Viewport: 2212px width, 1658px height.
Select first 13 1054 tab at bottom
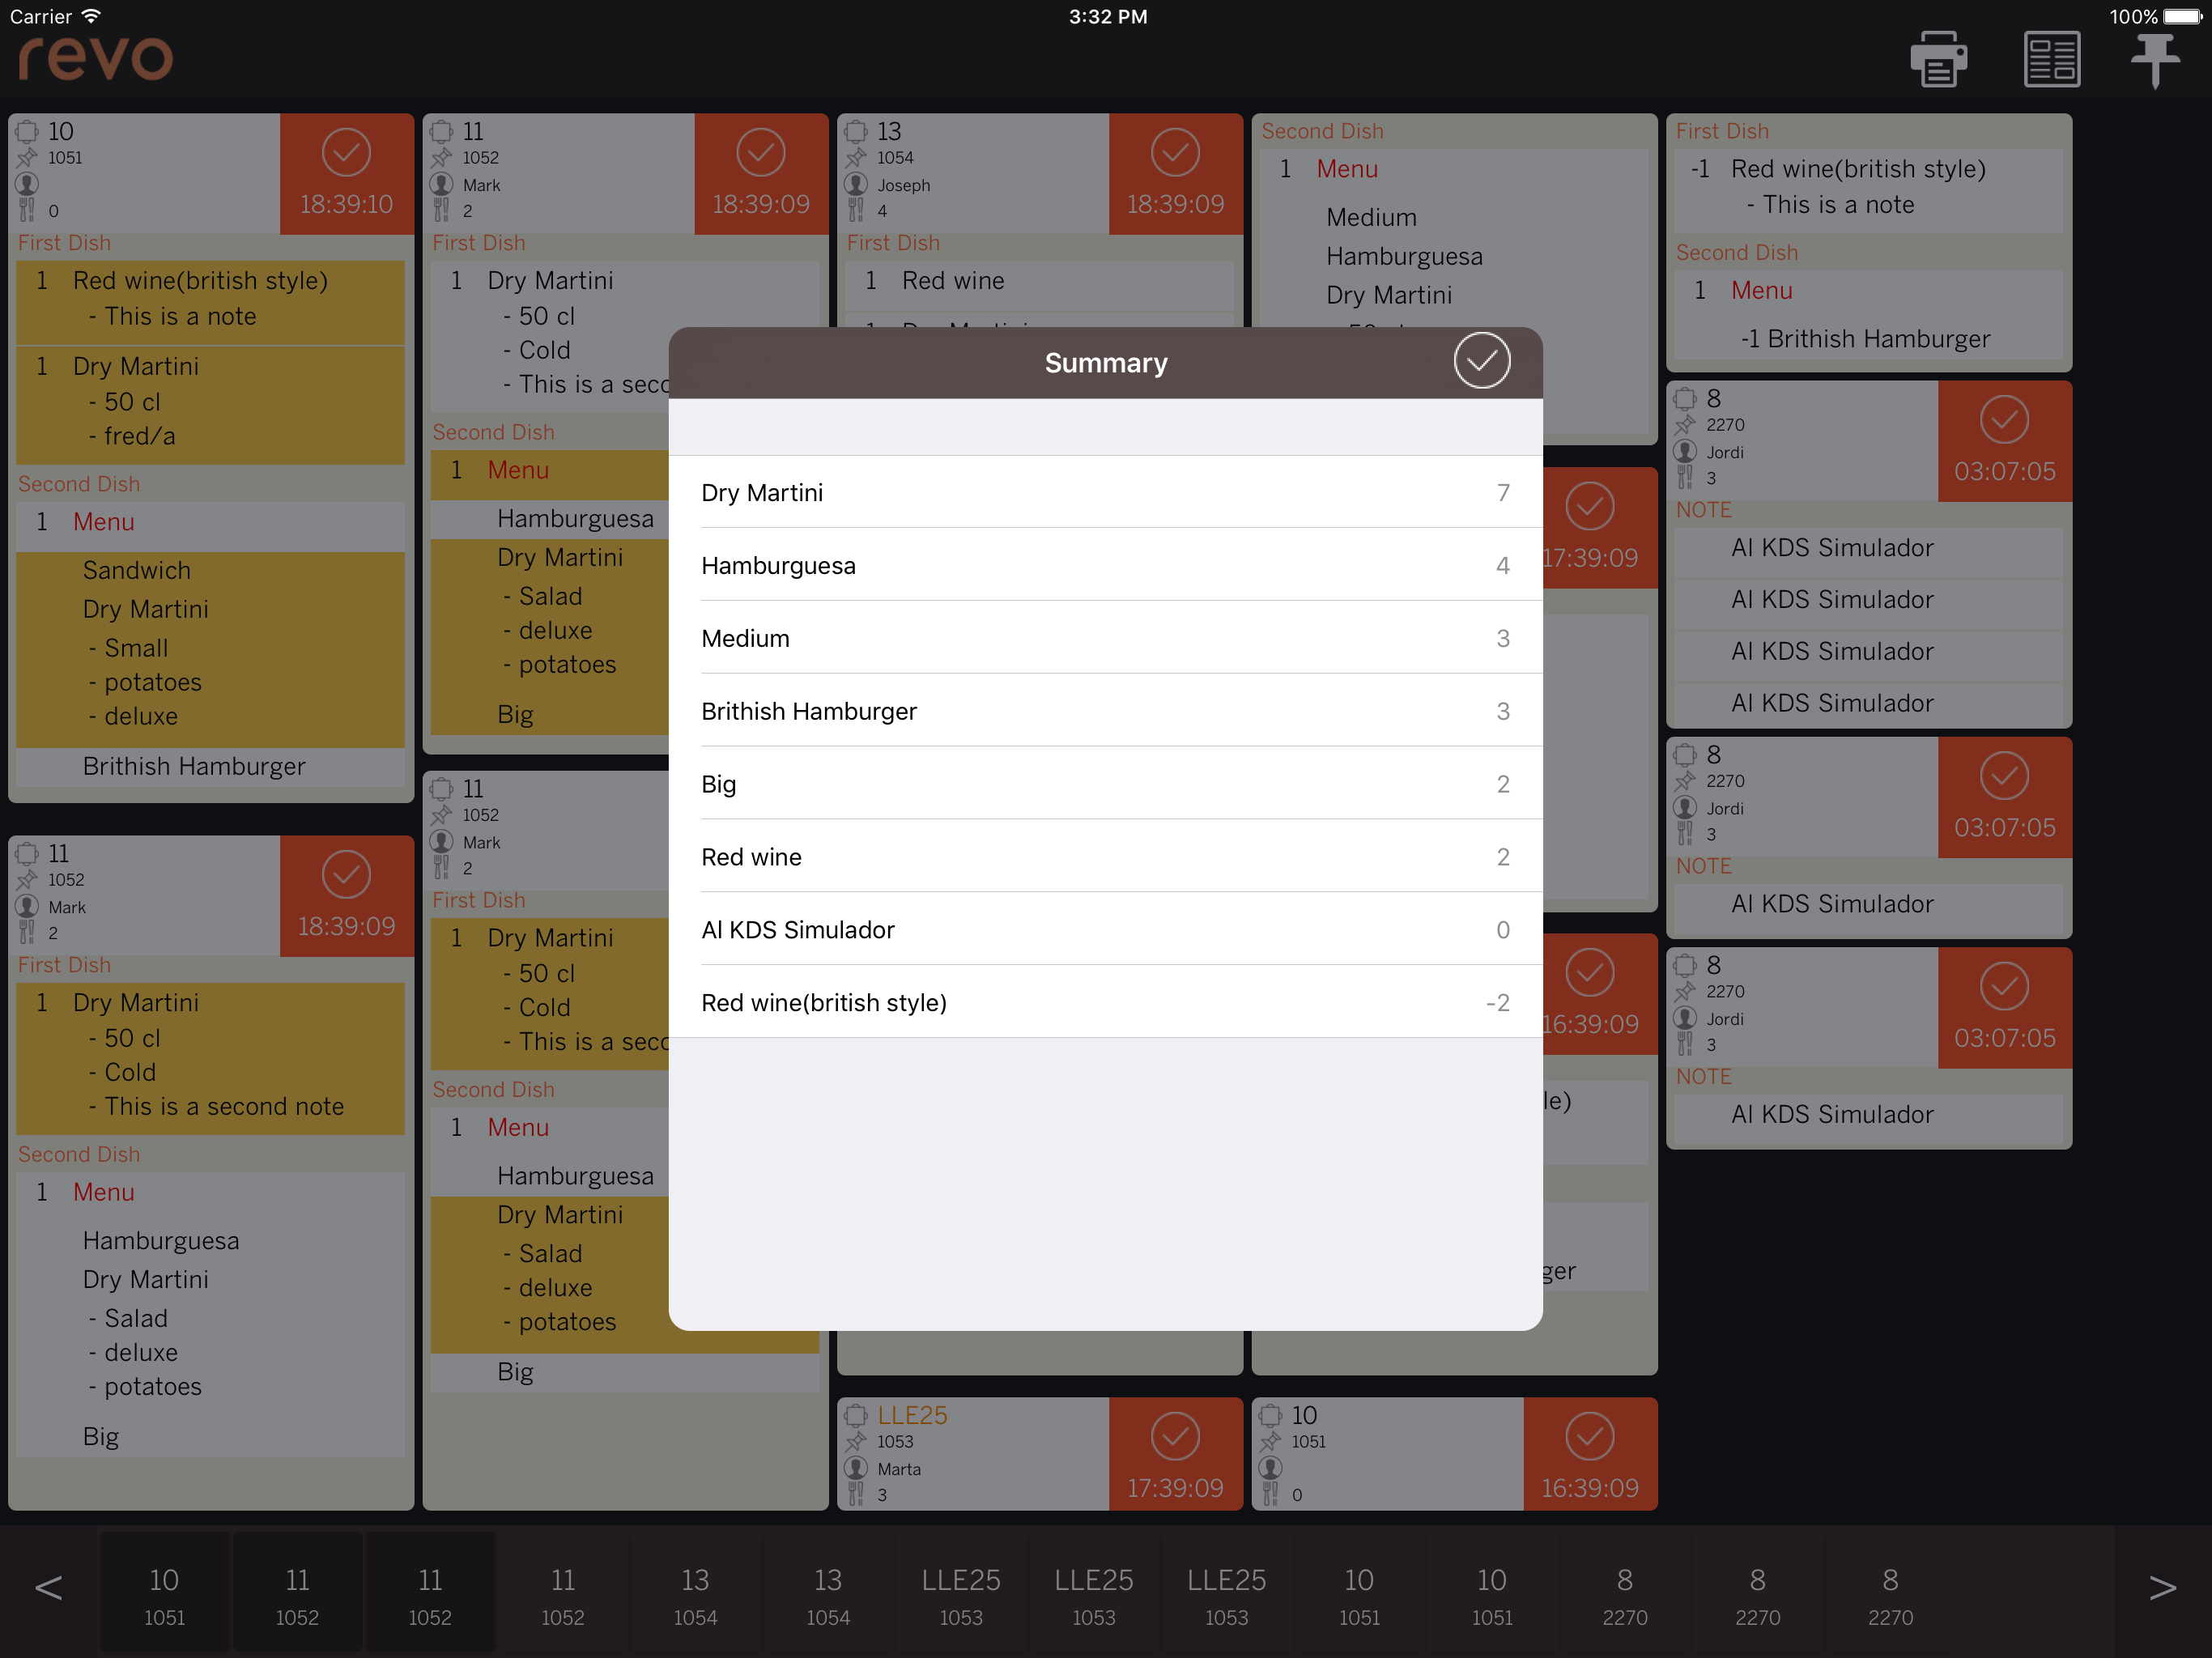[695, 1594]
